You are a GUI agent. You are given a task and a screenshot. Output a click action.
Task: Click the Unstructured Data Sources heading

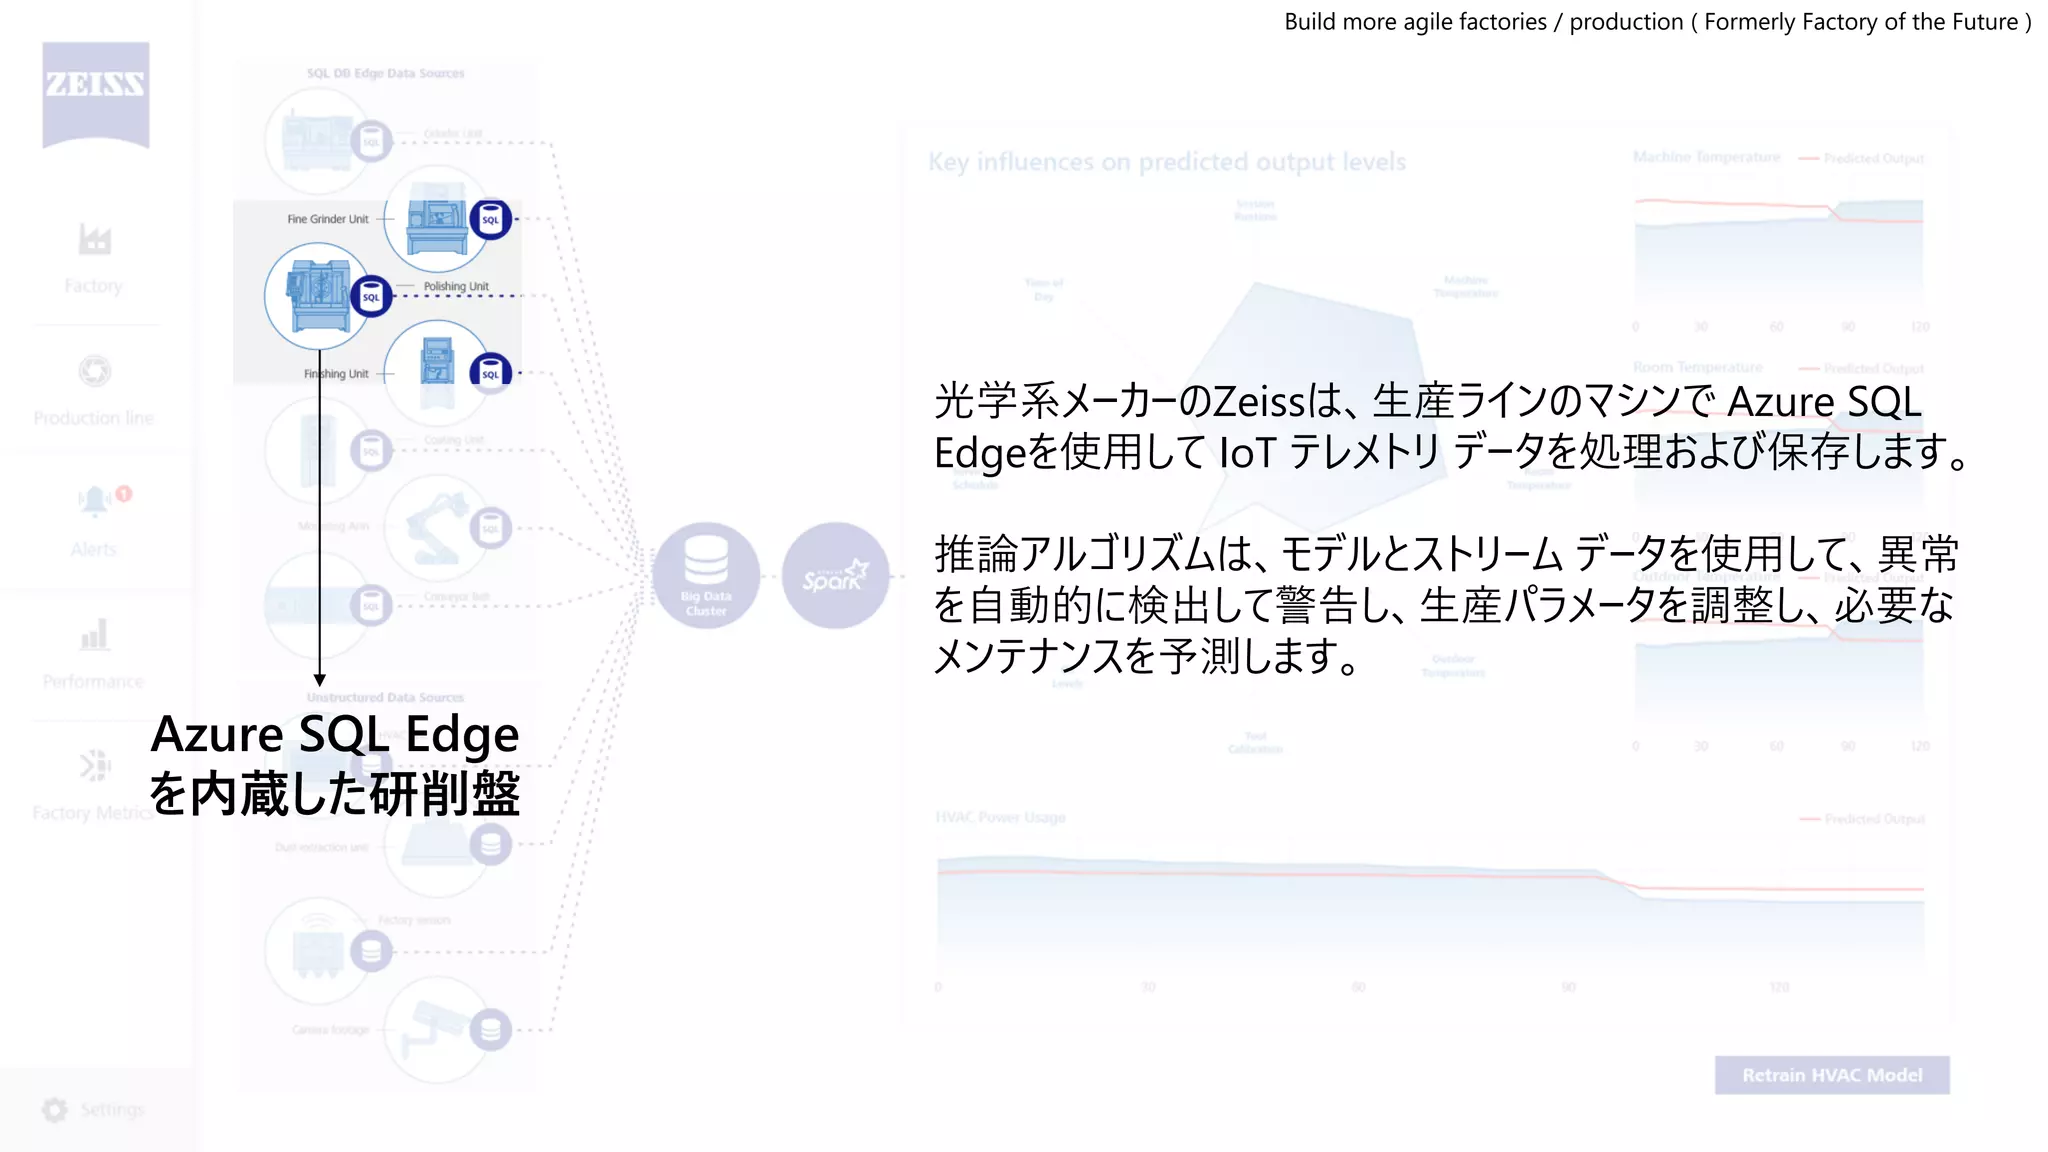coord(386,697)
